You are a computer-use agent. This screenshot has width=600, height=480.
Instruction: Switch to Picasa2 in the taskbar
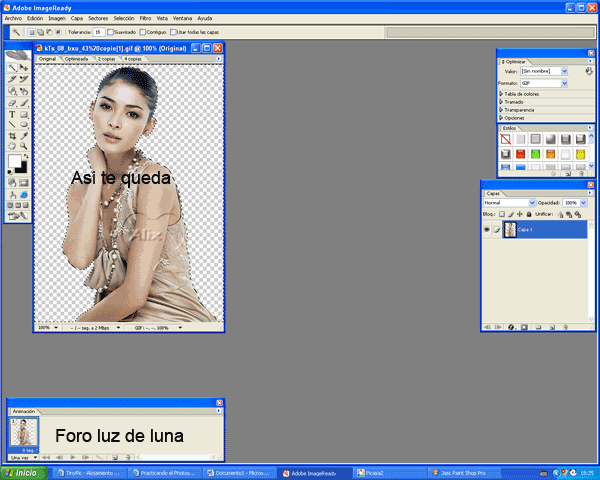tap(390, 473)
